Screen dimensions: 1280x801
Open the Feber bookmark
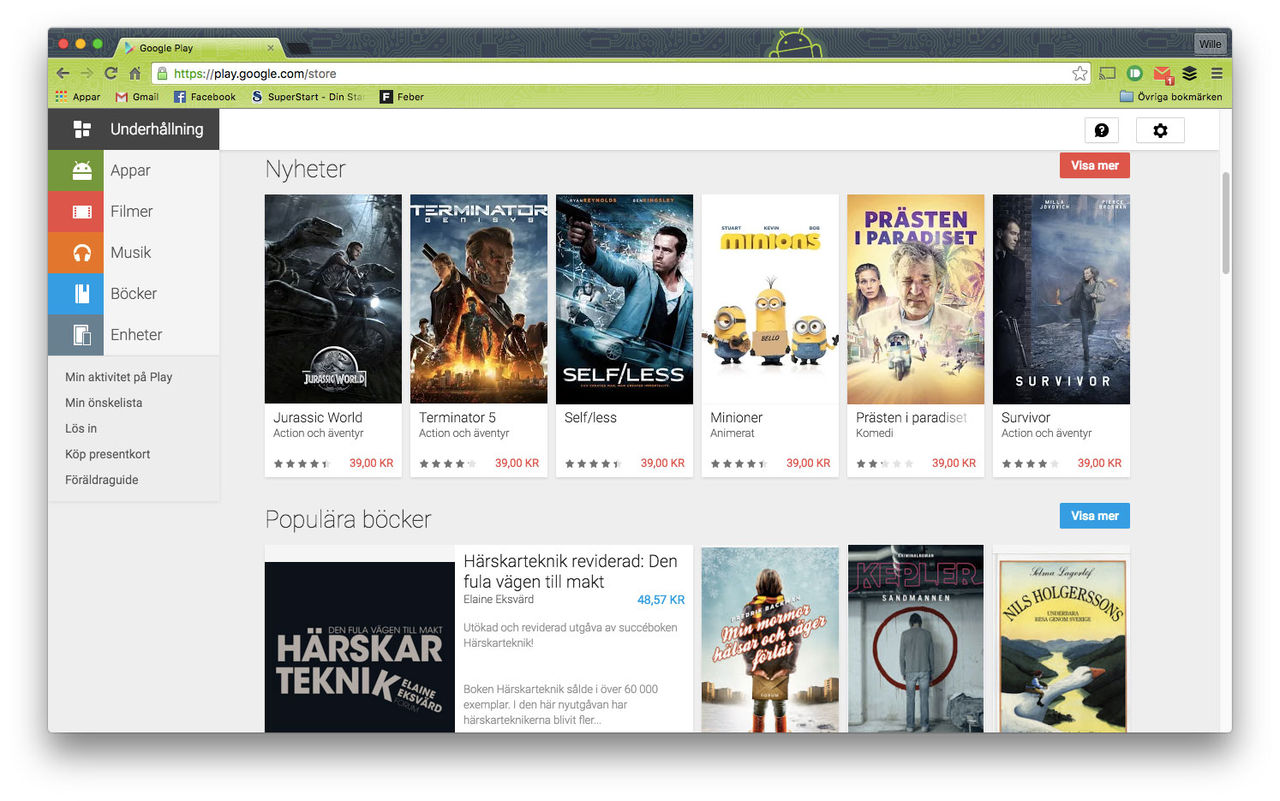pos(402,97)
